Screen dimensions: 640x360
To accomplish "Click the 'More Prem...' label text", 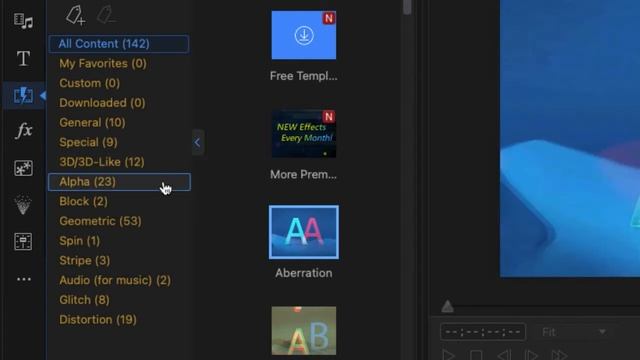I will (304, 175).
